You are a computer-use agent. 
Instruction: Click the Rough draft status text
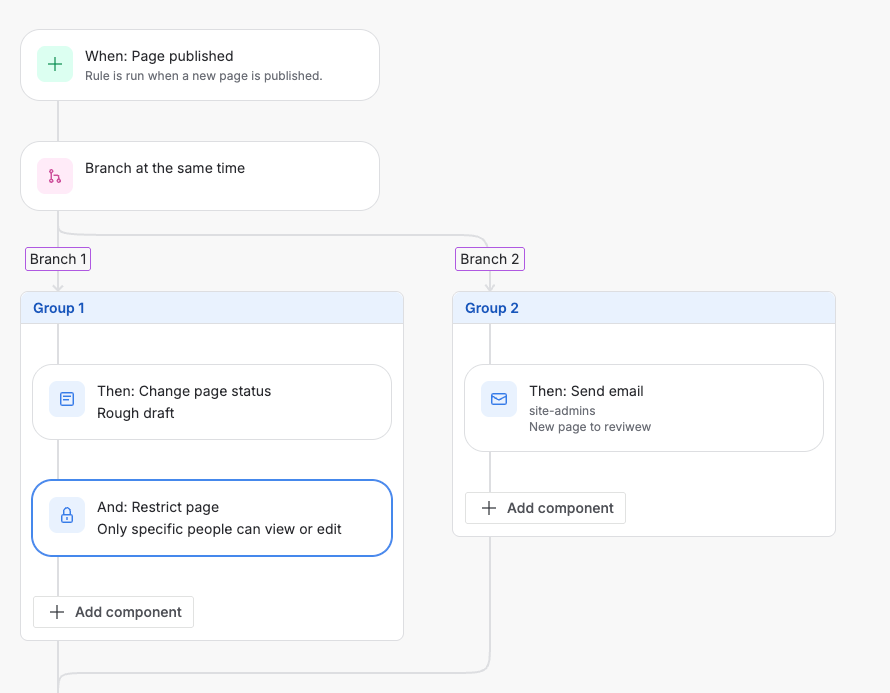point(136,413)
